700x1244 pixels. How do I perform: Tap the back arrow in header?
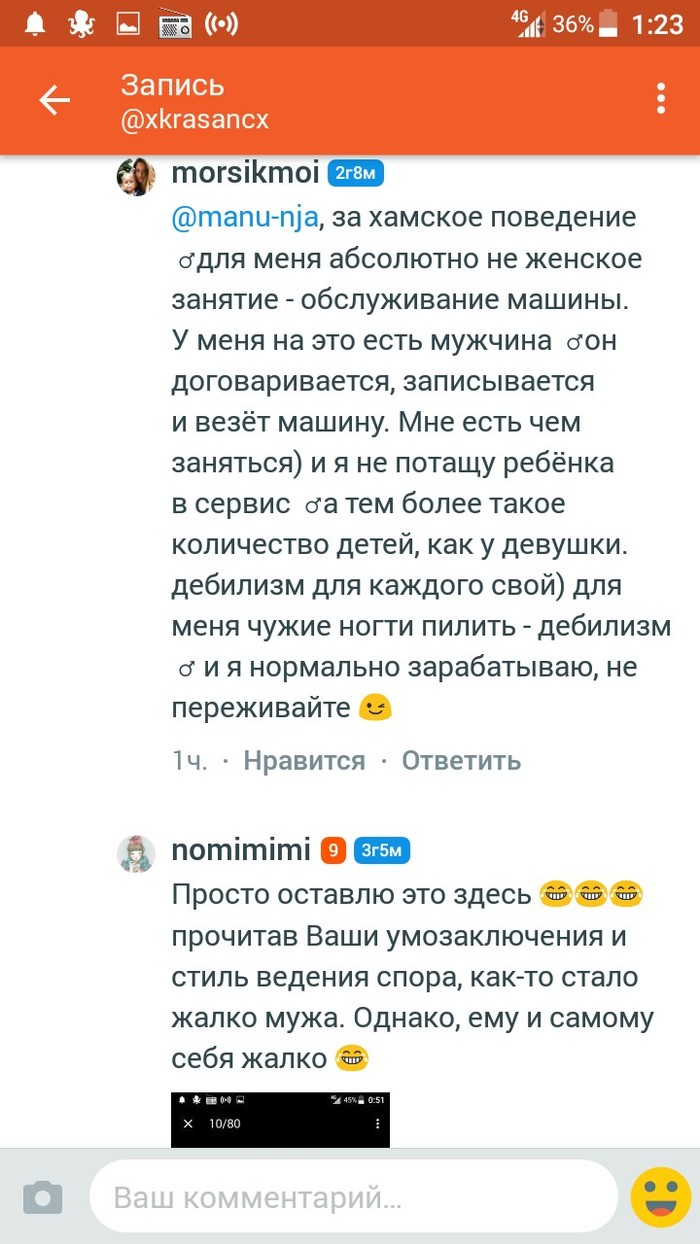point(54,100)
